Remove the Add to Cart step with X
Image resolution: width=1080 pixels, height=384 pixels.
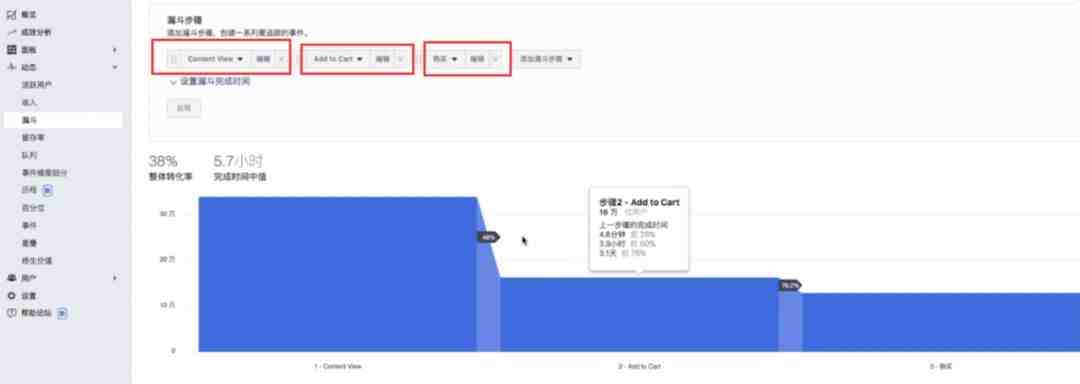(401, 59)
